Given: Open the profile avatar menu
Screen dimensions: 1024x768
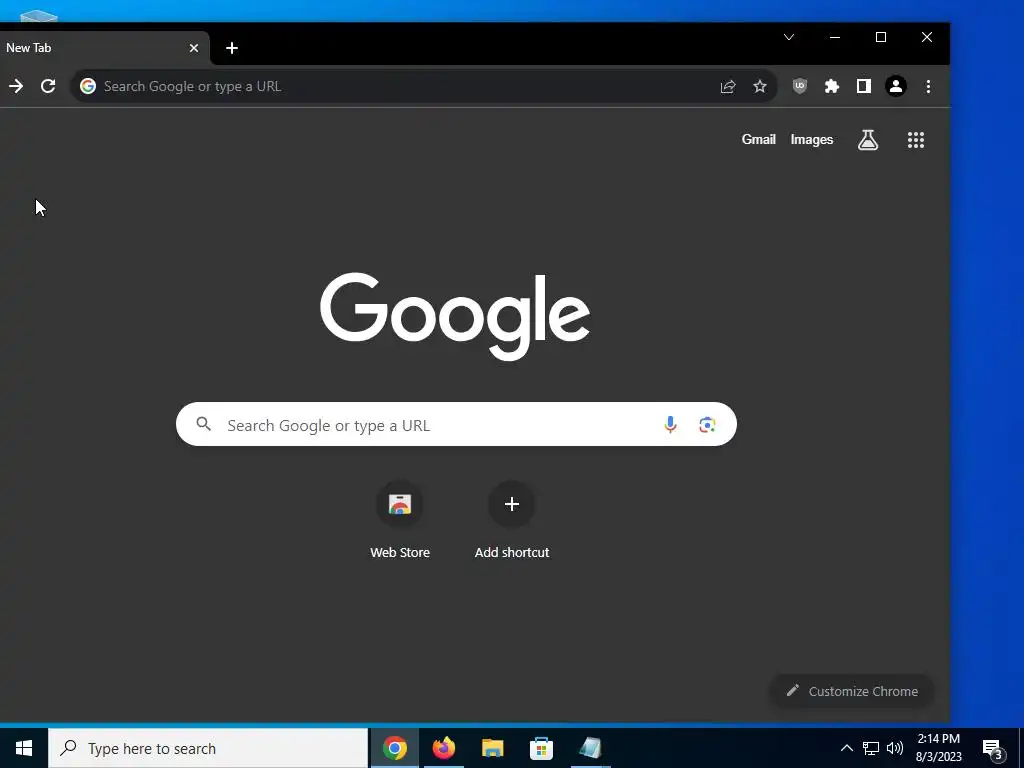Looking at the screenshot, I should point(896,86).
